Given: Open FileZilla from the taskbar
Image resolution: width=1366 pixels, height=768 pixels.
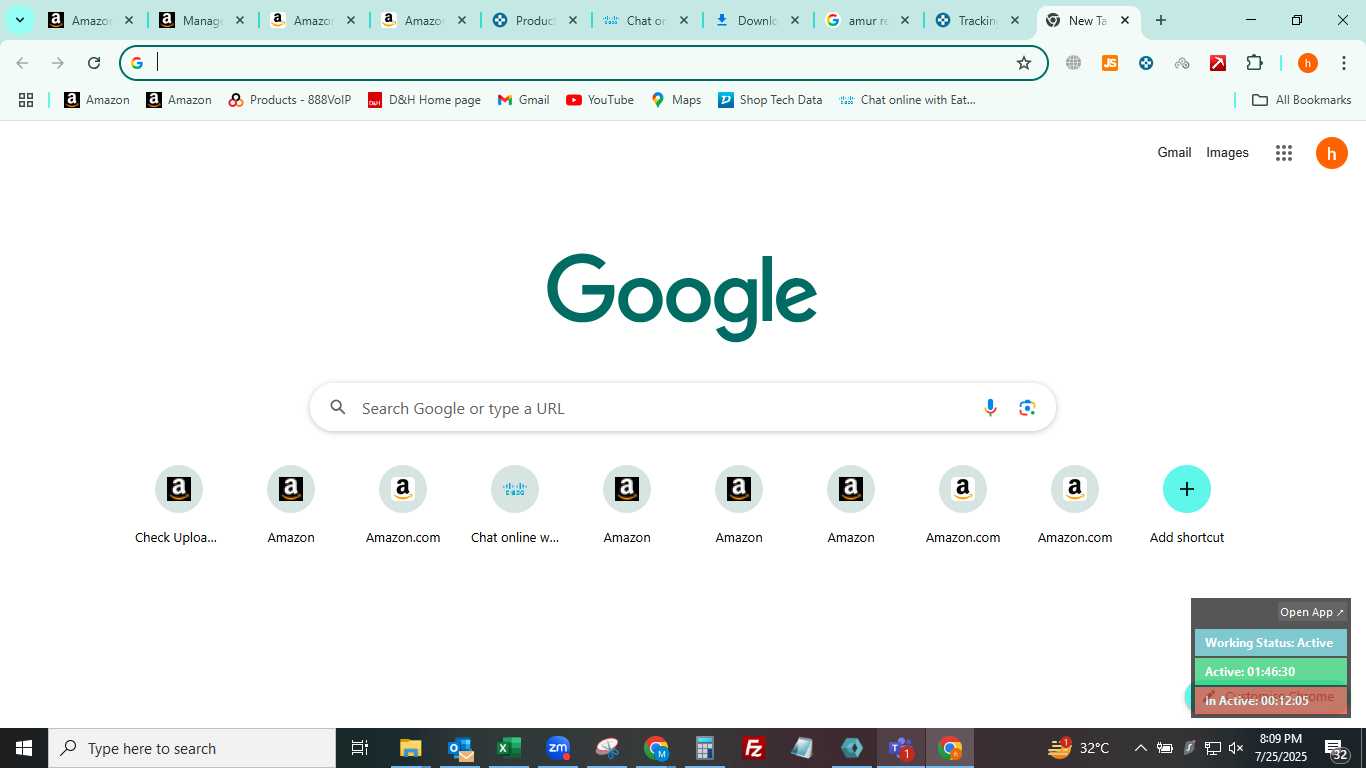Looking at the screenshot, I should [x=754, y=748].
